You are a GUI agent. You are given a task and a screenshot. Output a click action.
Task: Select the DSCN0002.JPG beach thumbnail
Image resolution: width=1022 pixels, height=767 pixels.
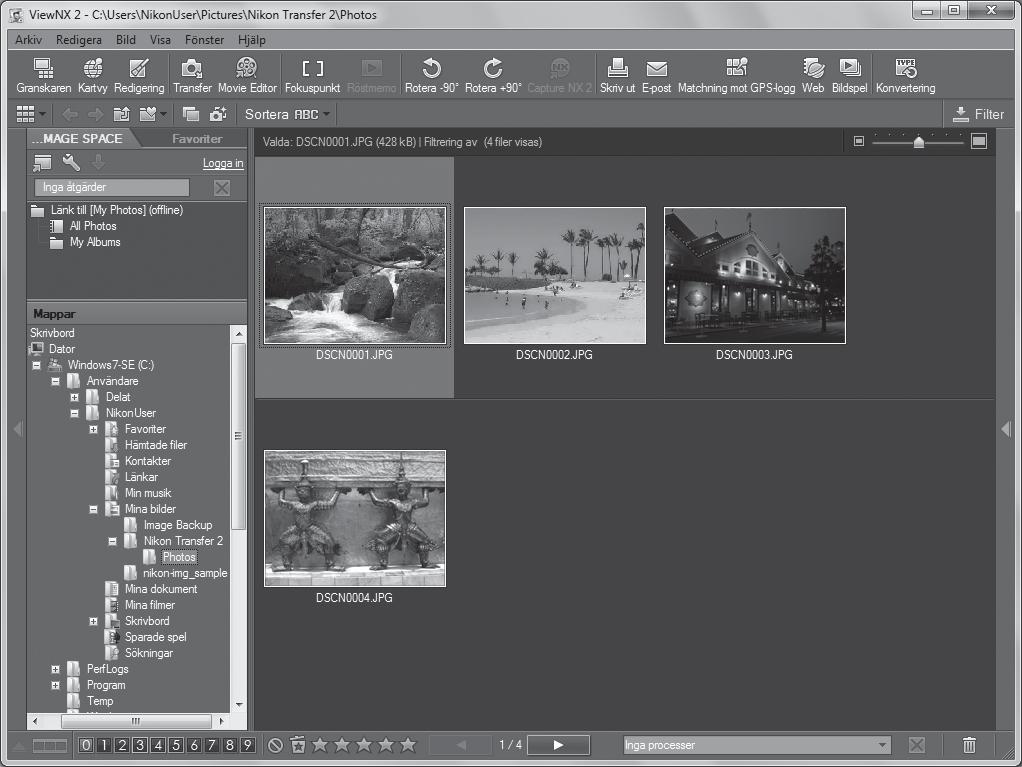(555, 276)
